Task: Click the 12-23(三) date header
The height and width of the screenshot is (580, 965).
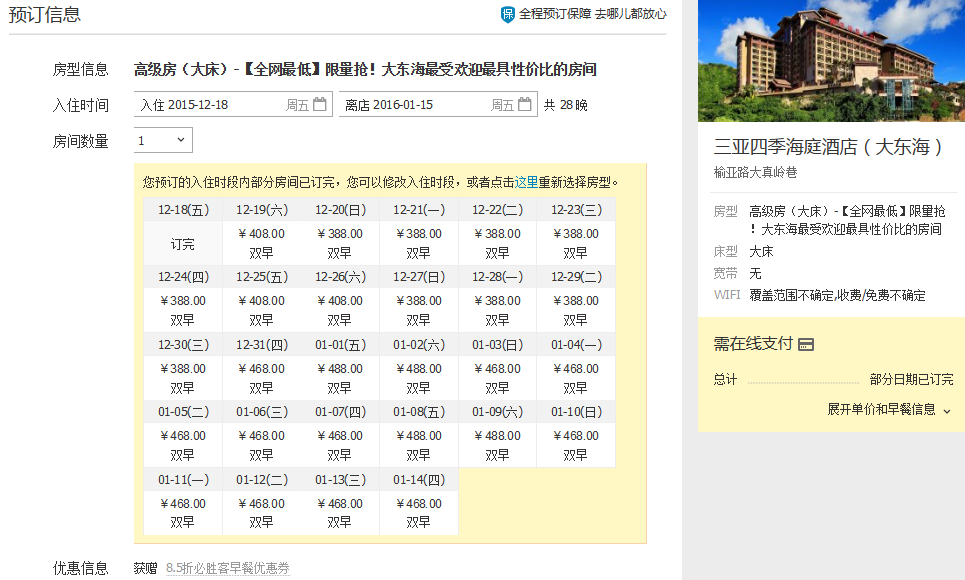Action: 576,210
